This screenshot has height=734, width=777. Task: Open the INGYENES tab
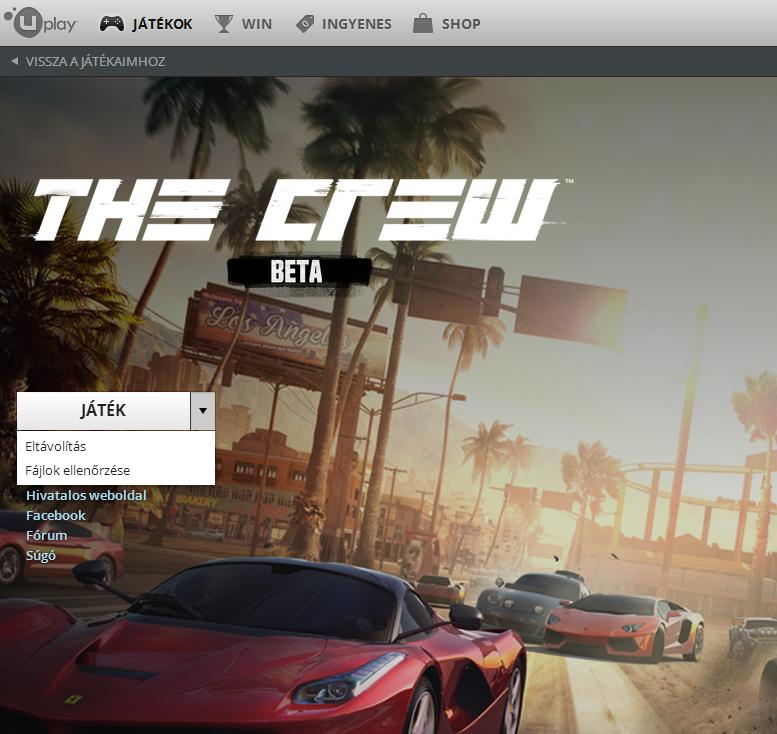pos(356,24)
